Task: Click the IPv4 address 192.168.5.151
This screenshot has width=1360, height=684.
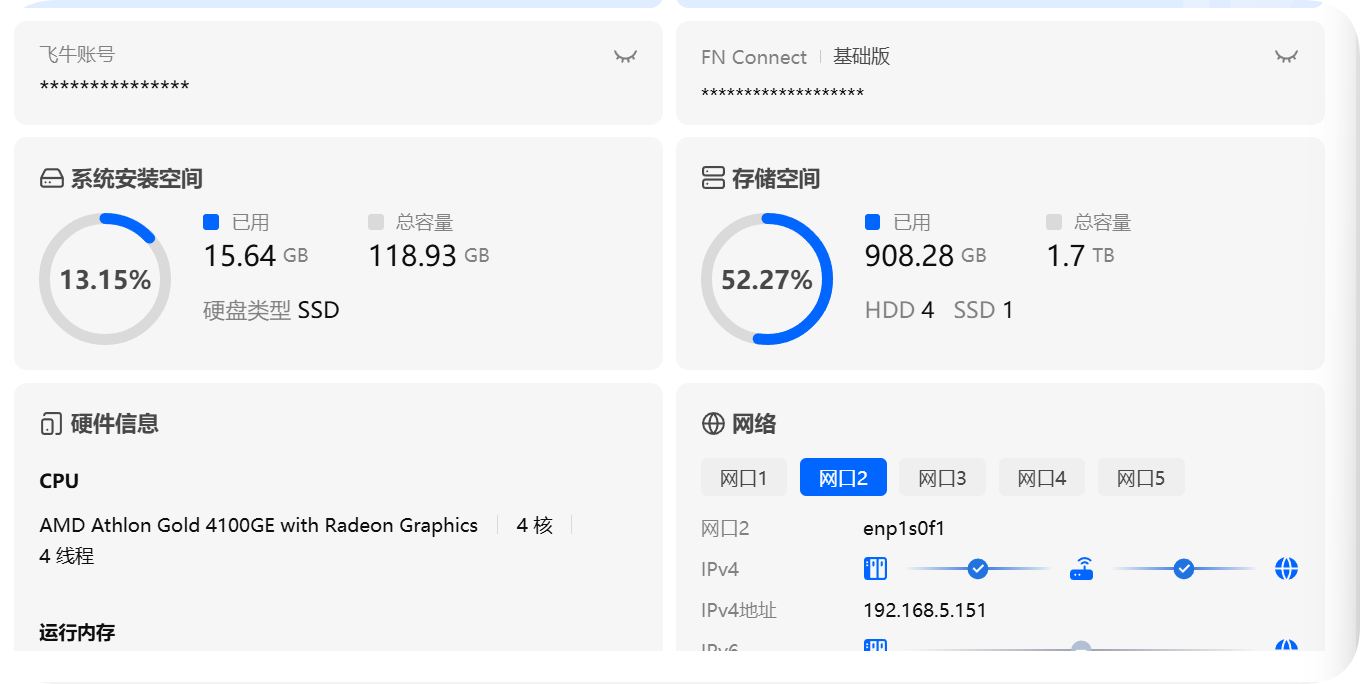Action: tap(925, 610)
